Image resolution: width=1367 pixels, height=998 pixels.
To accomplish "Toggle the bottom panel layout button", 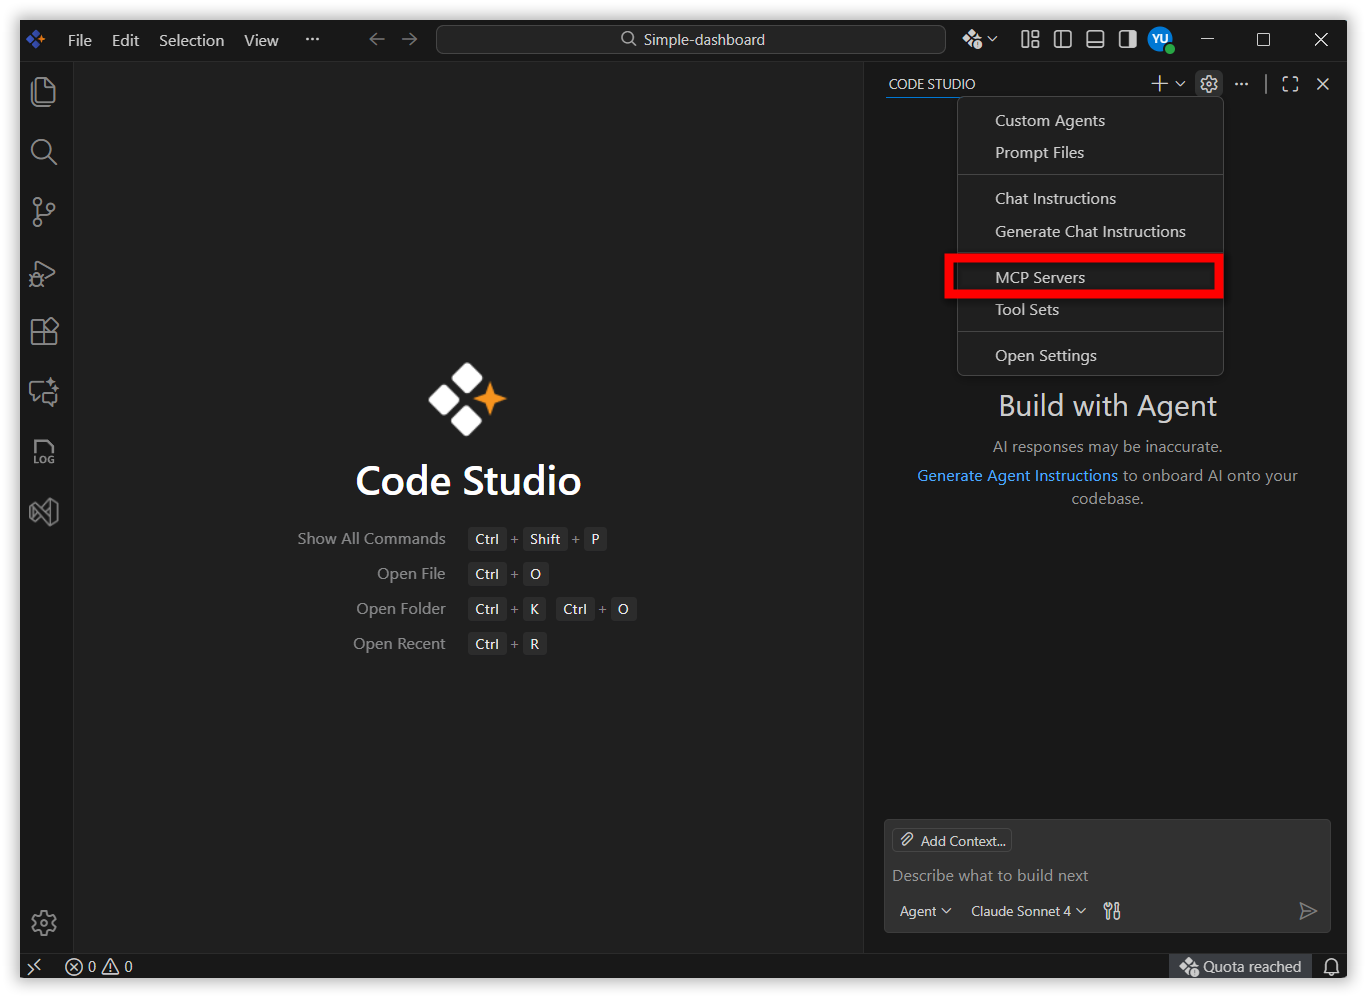I will click(x=1095, y=39).
